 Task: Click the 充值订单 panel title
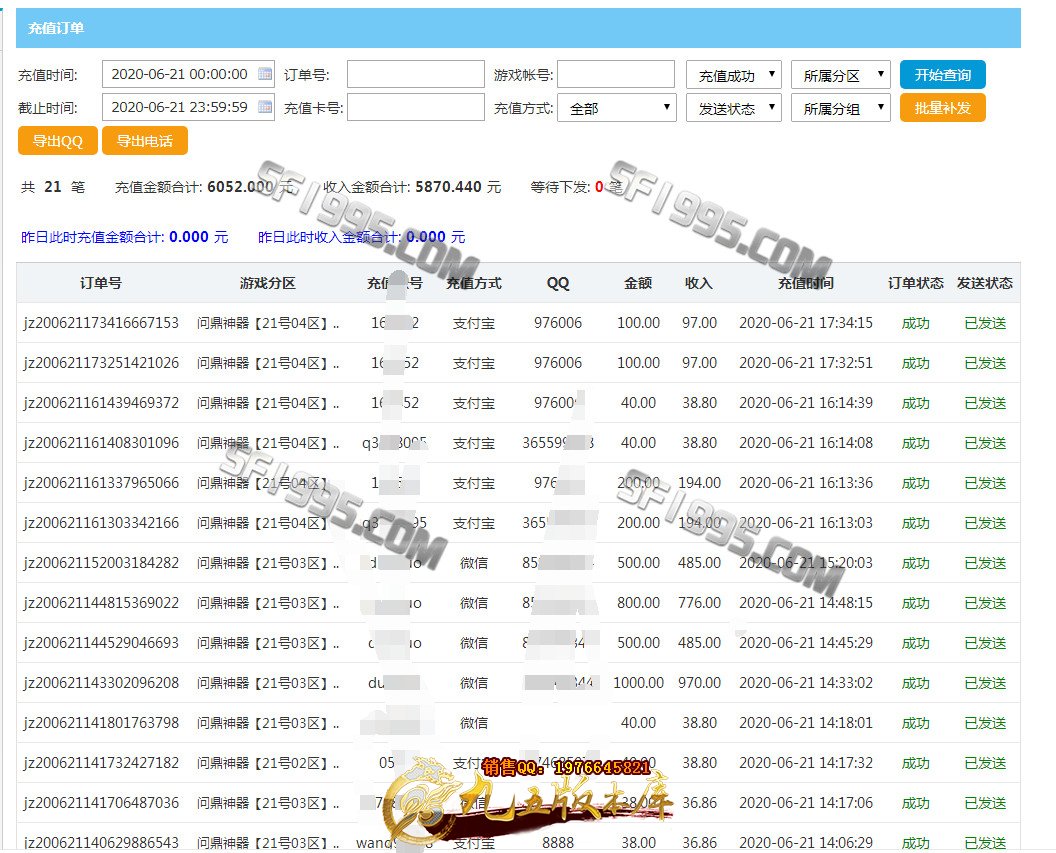pos(56,28)
